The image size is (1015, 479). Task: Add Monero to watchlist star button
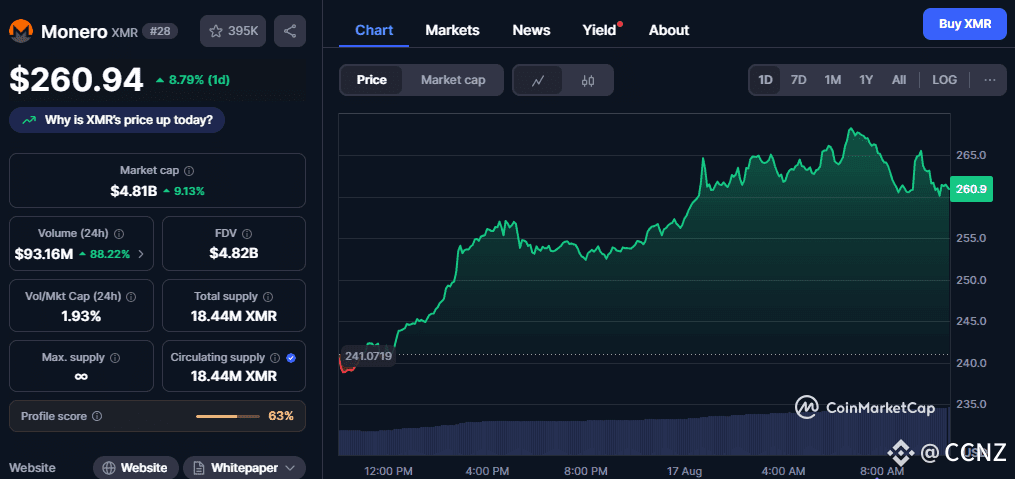233,31
